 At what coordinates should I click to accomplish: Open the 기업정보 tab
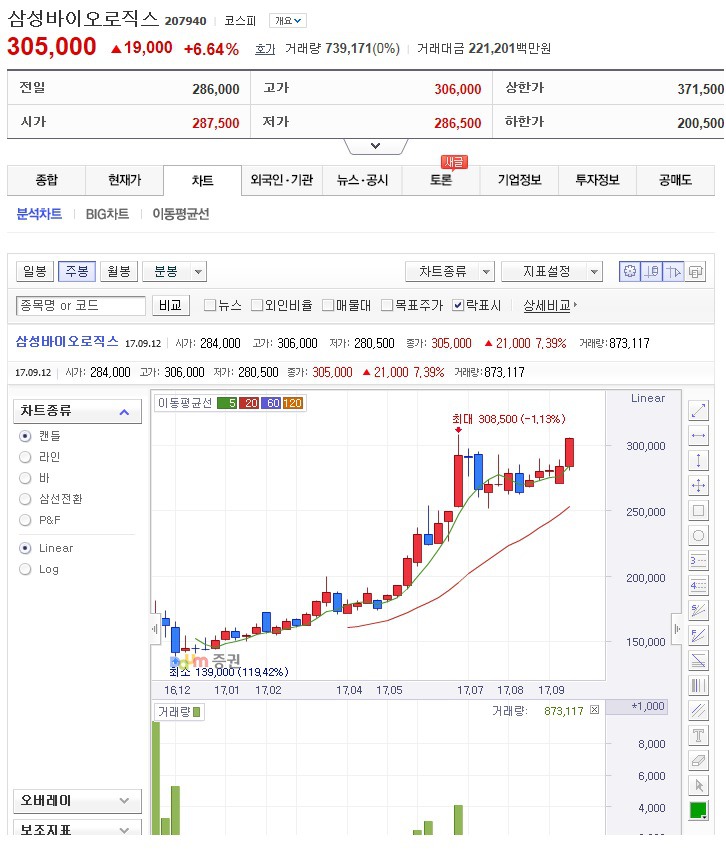(x=519, y=180)
